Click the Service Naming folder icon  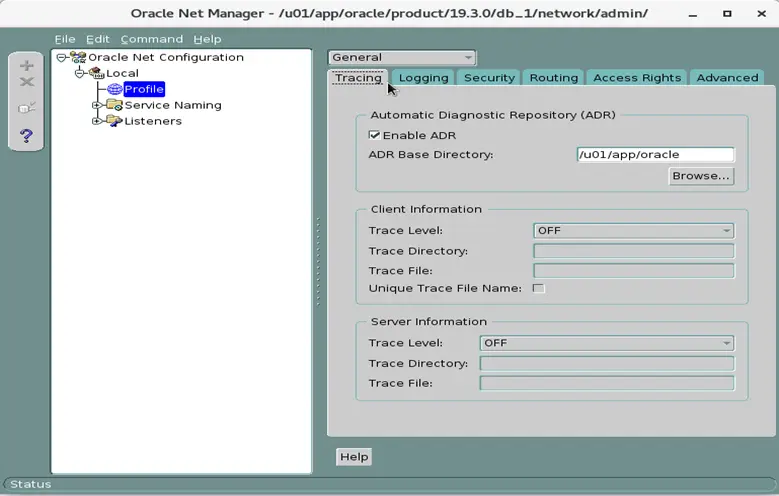[115, 105]
